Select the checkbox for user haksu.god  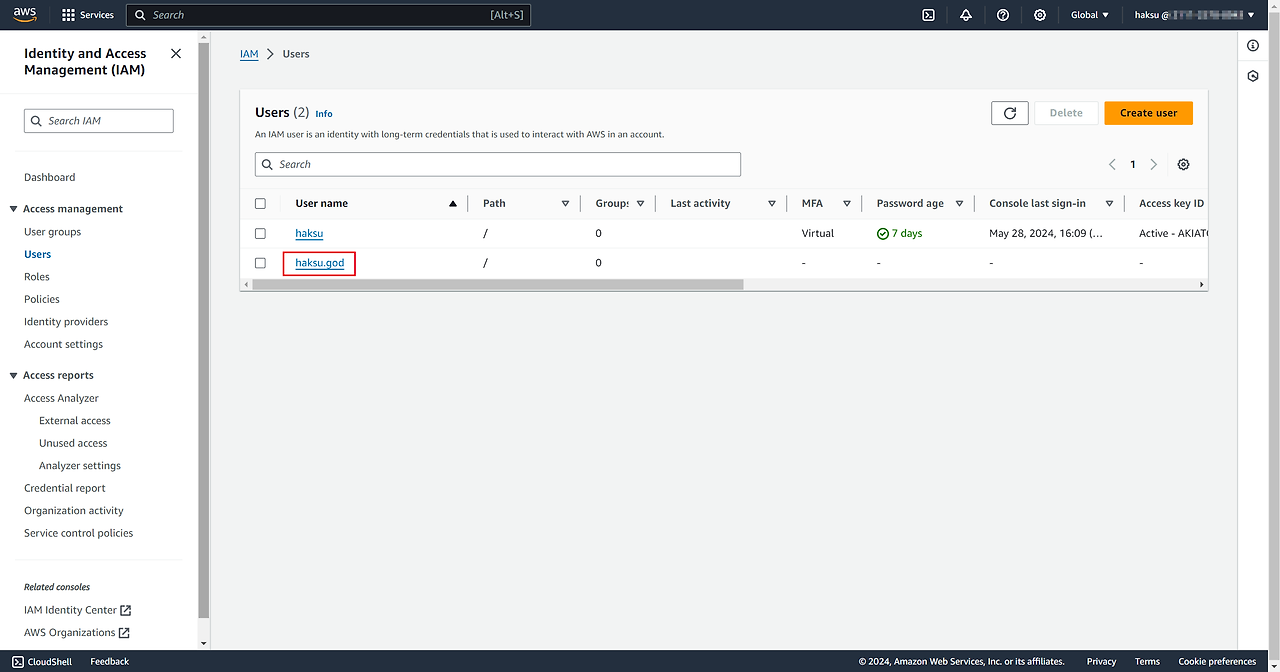tap(260, 263)
